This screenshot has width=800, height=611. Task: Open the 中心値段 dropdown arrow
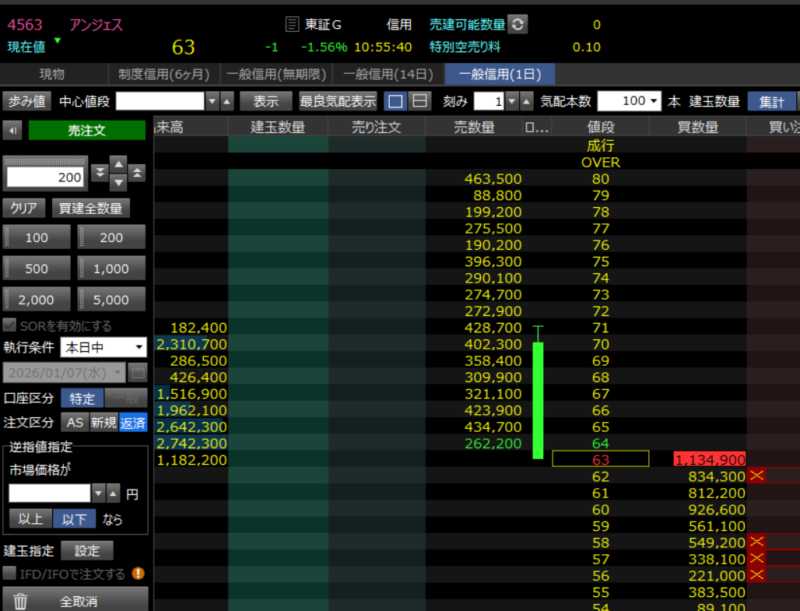[x=211, y=101]
